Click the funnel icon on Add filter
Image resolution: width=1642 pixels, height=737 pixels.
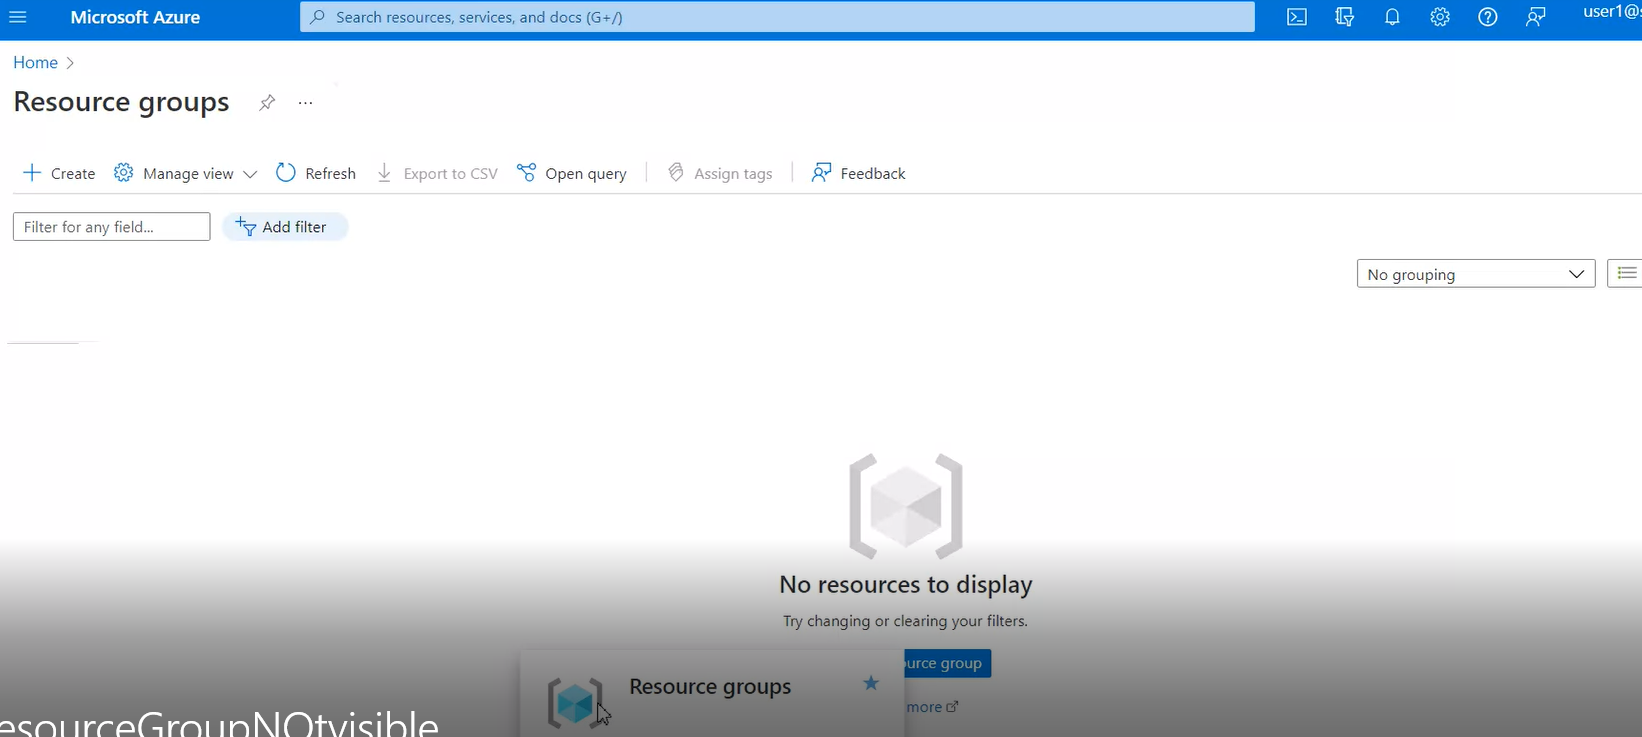tap(245, 227)
